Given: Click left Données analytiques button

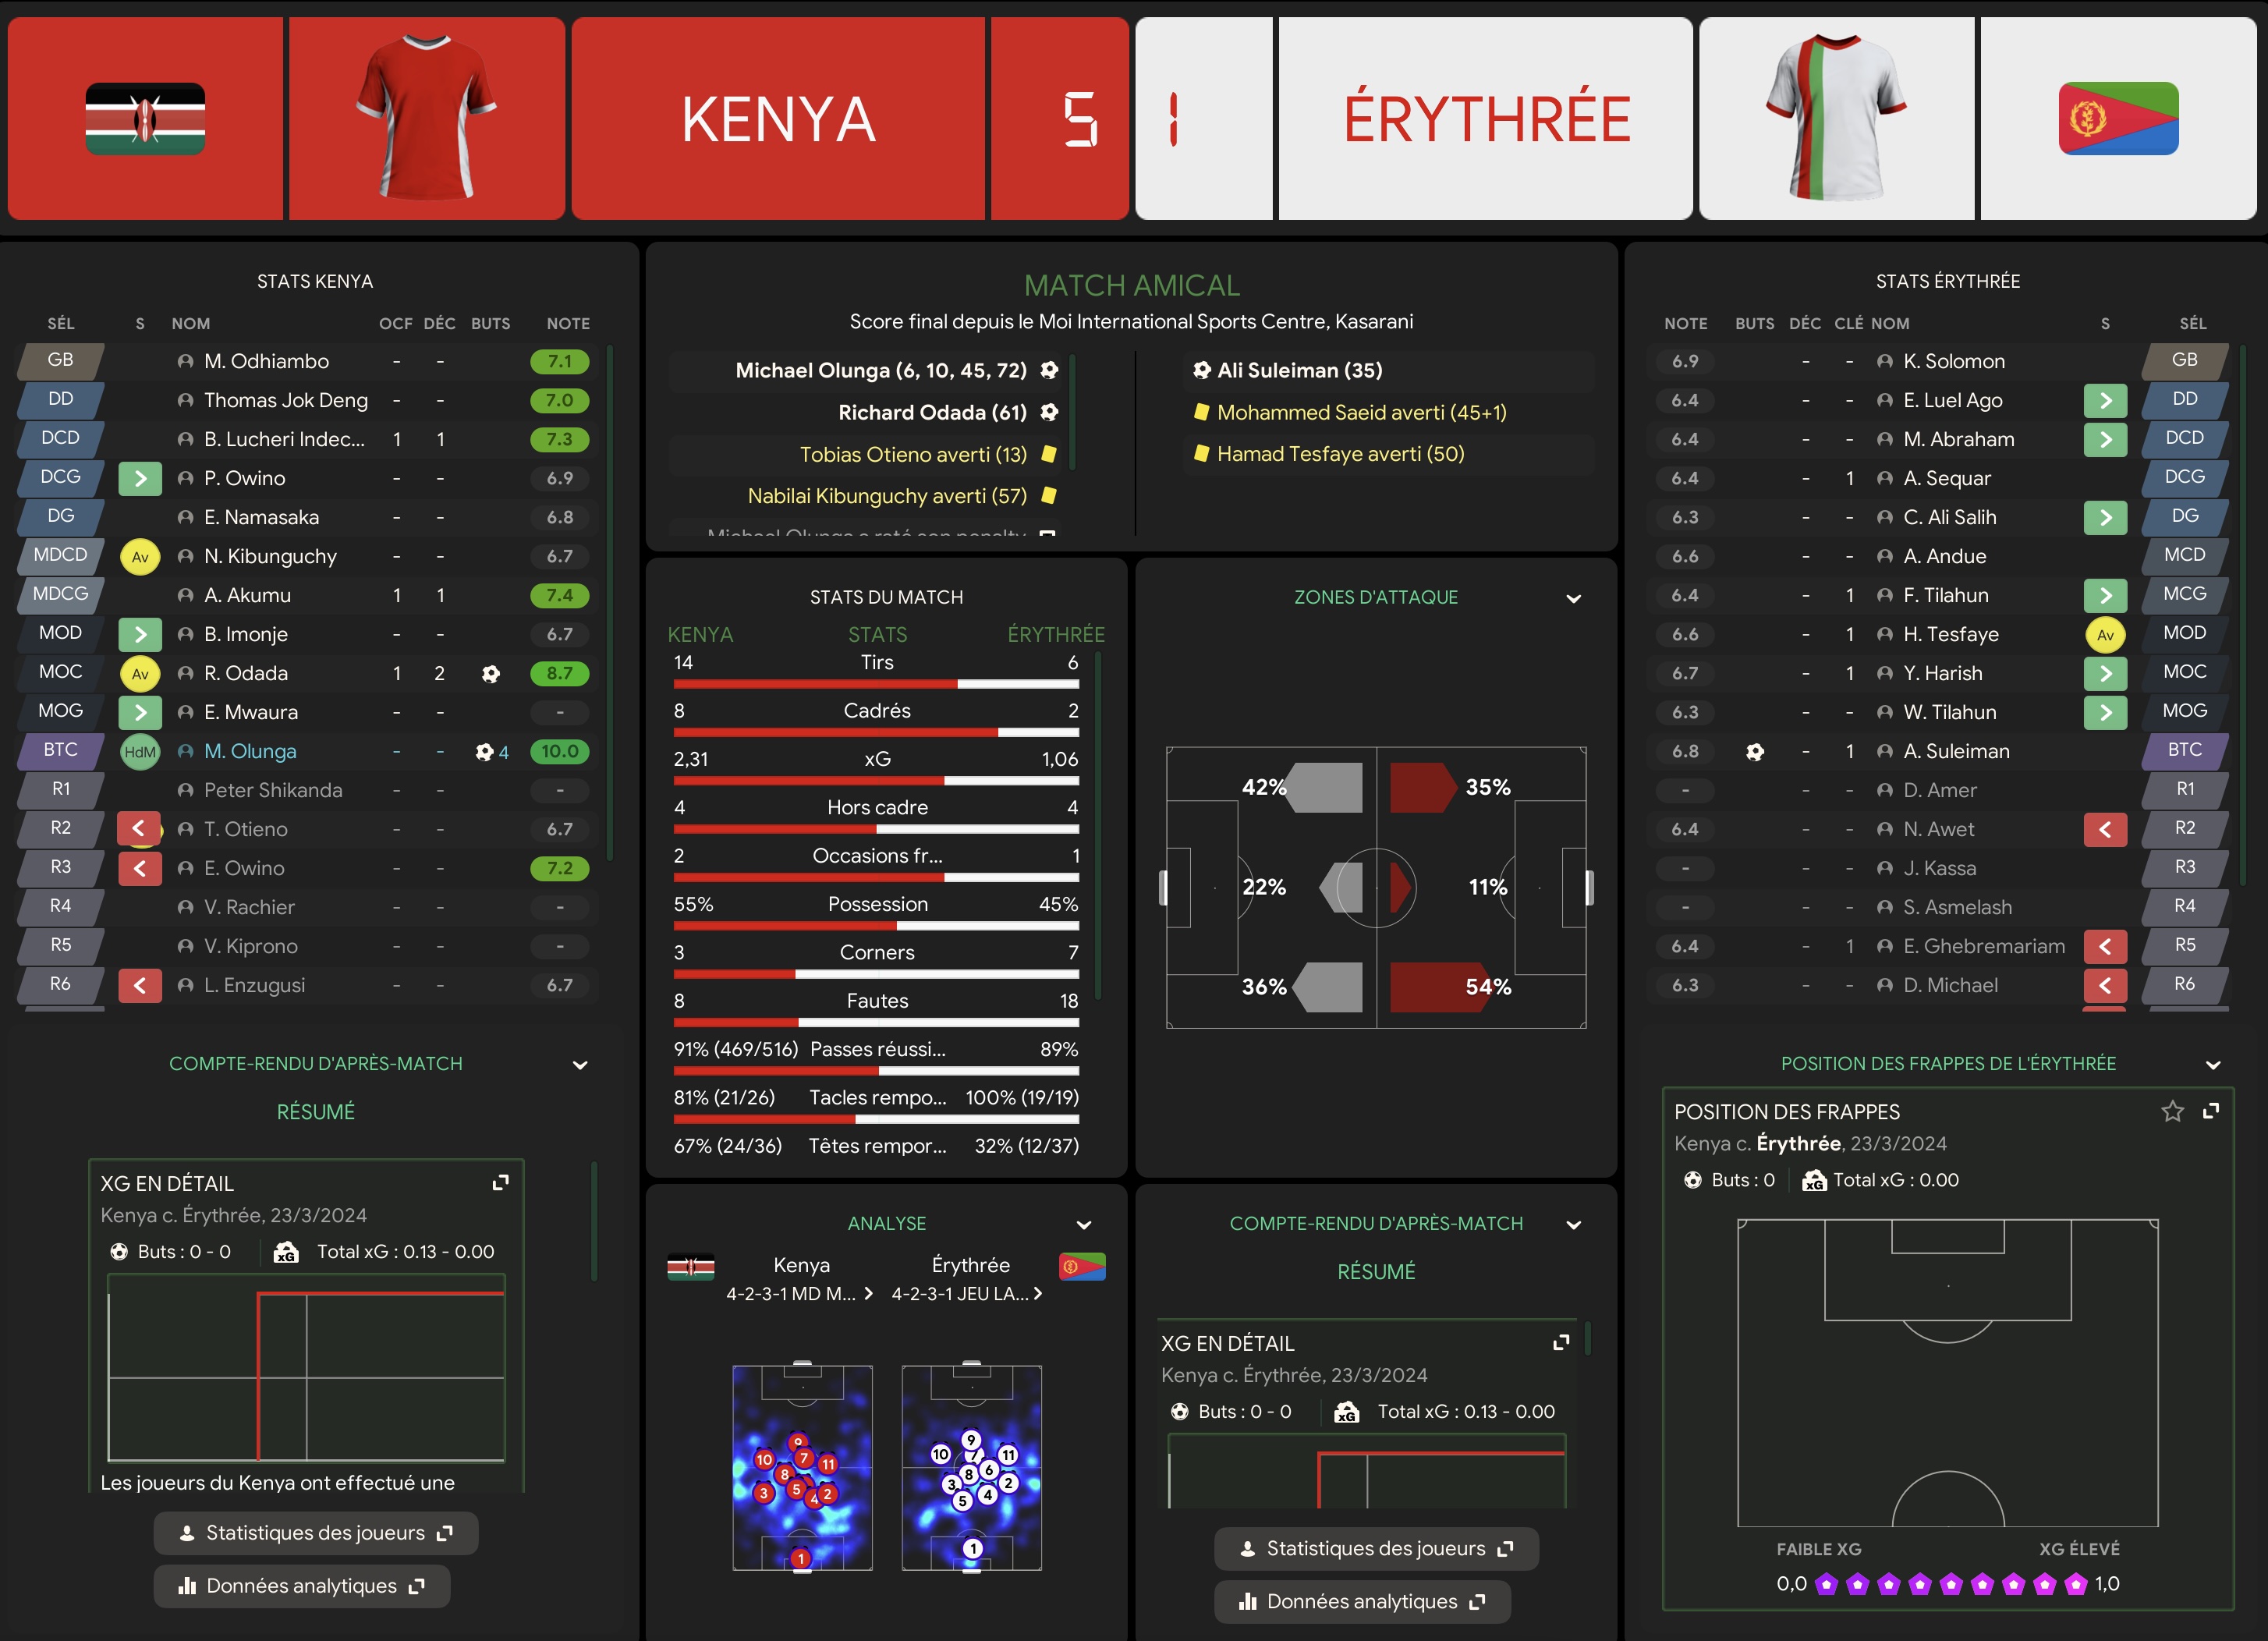Looking at the screenshot, I should (x=302, y=1587).
